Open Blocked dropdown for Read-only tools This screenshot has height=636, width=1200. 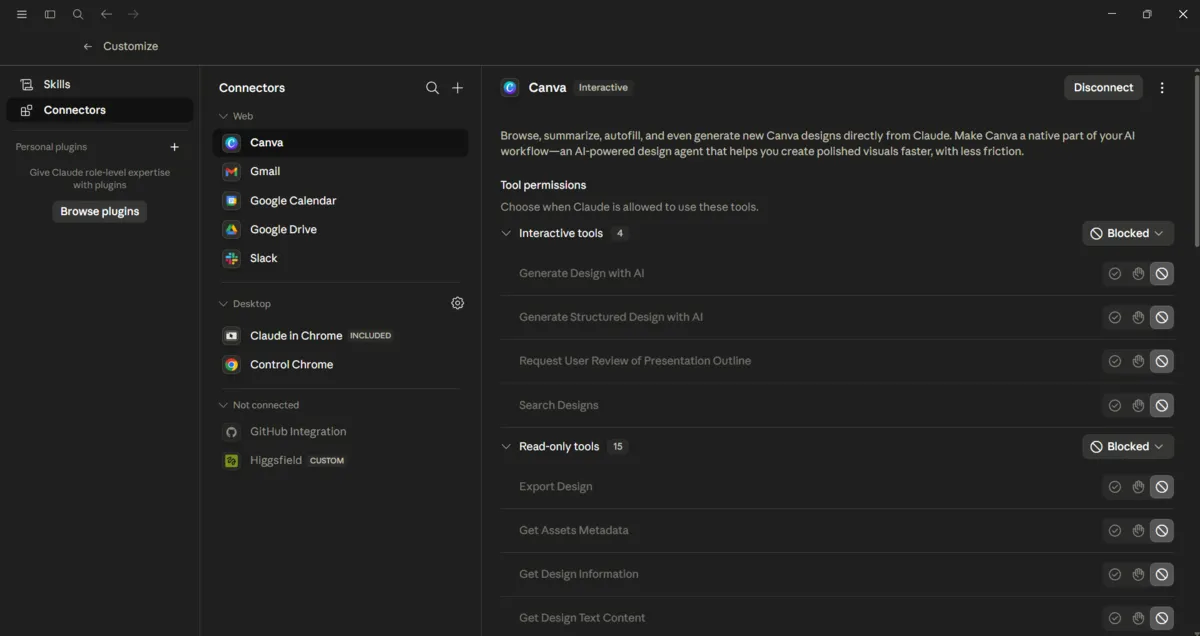point(1128,447)
